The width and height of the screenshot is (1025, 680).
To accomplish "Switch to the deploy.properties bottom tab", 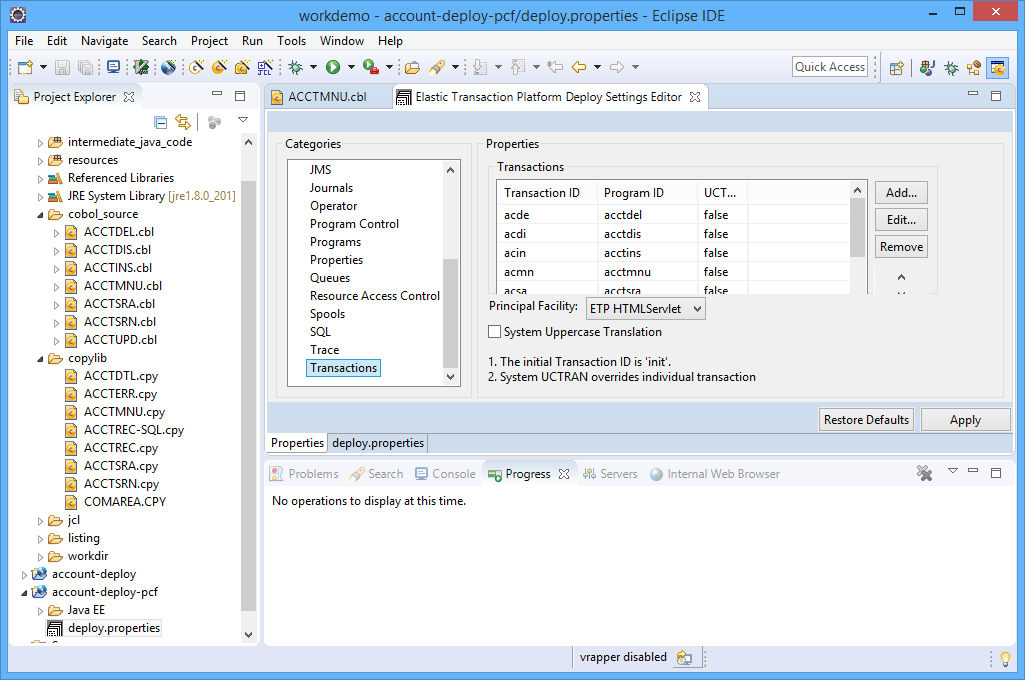I will tap(378, 443).
